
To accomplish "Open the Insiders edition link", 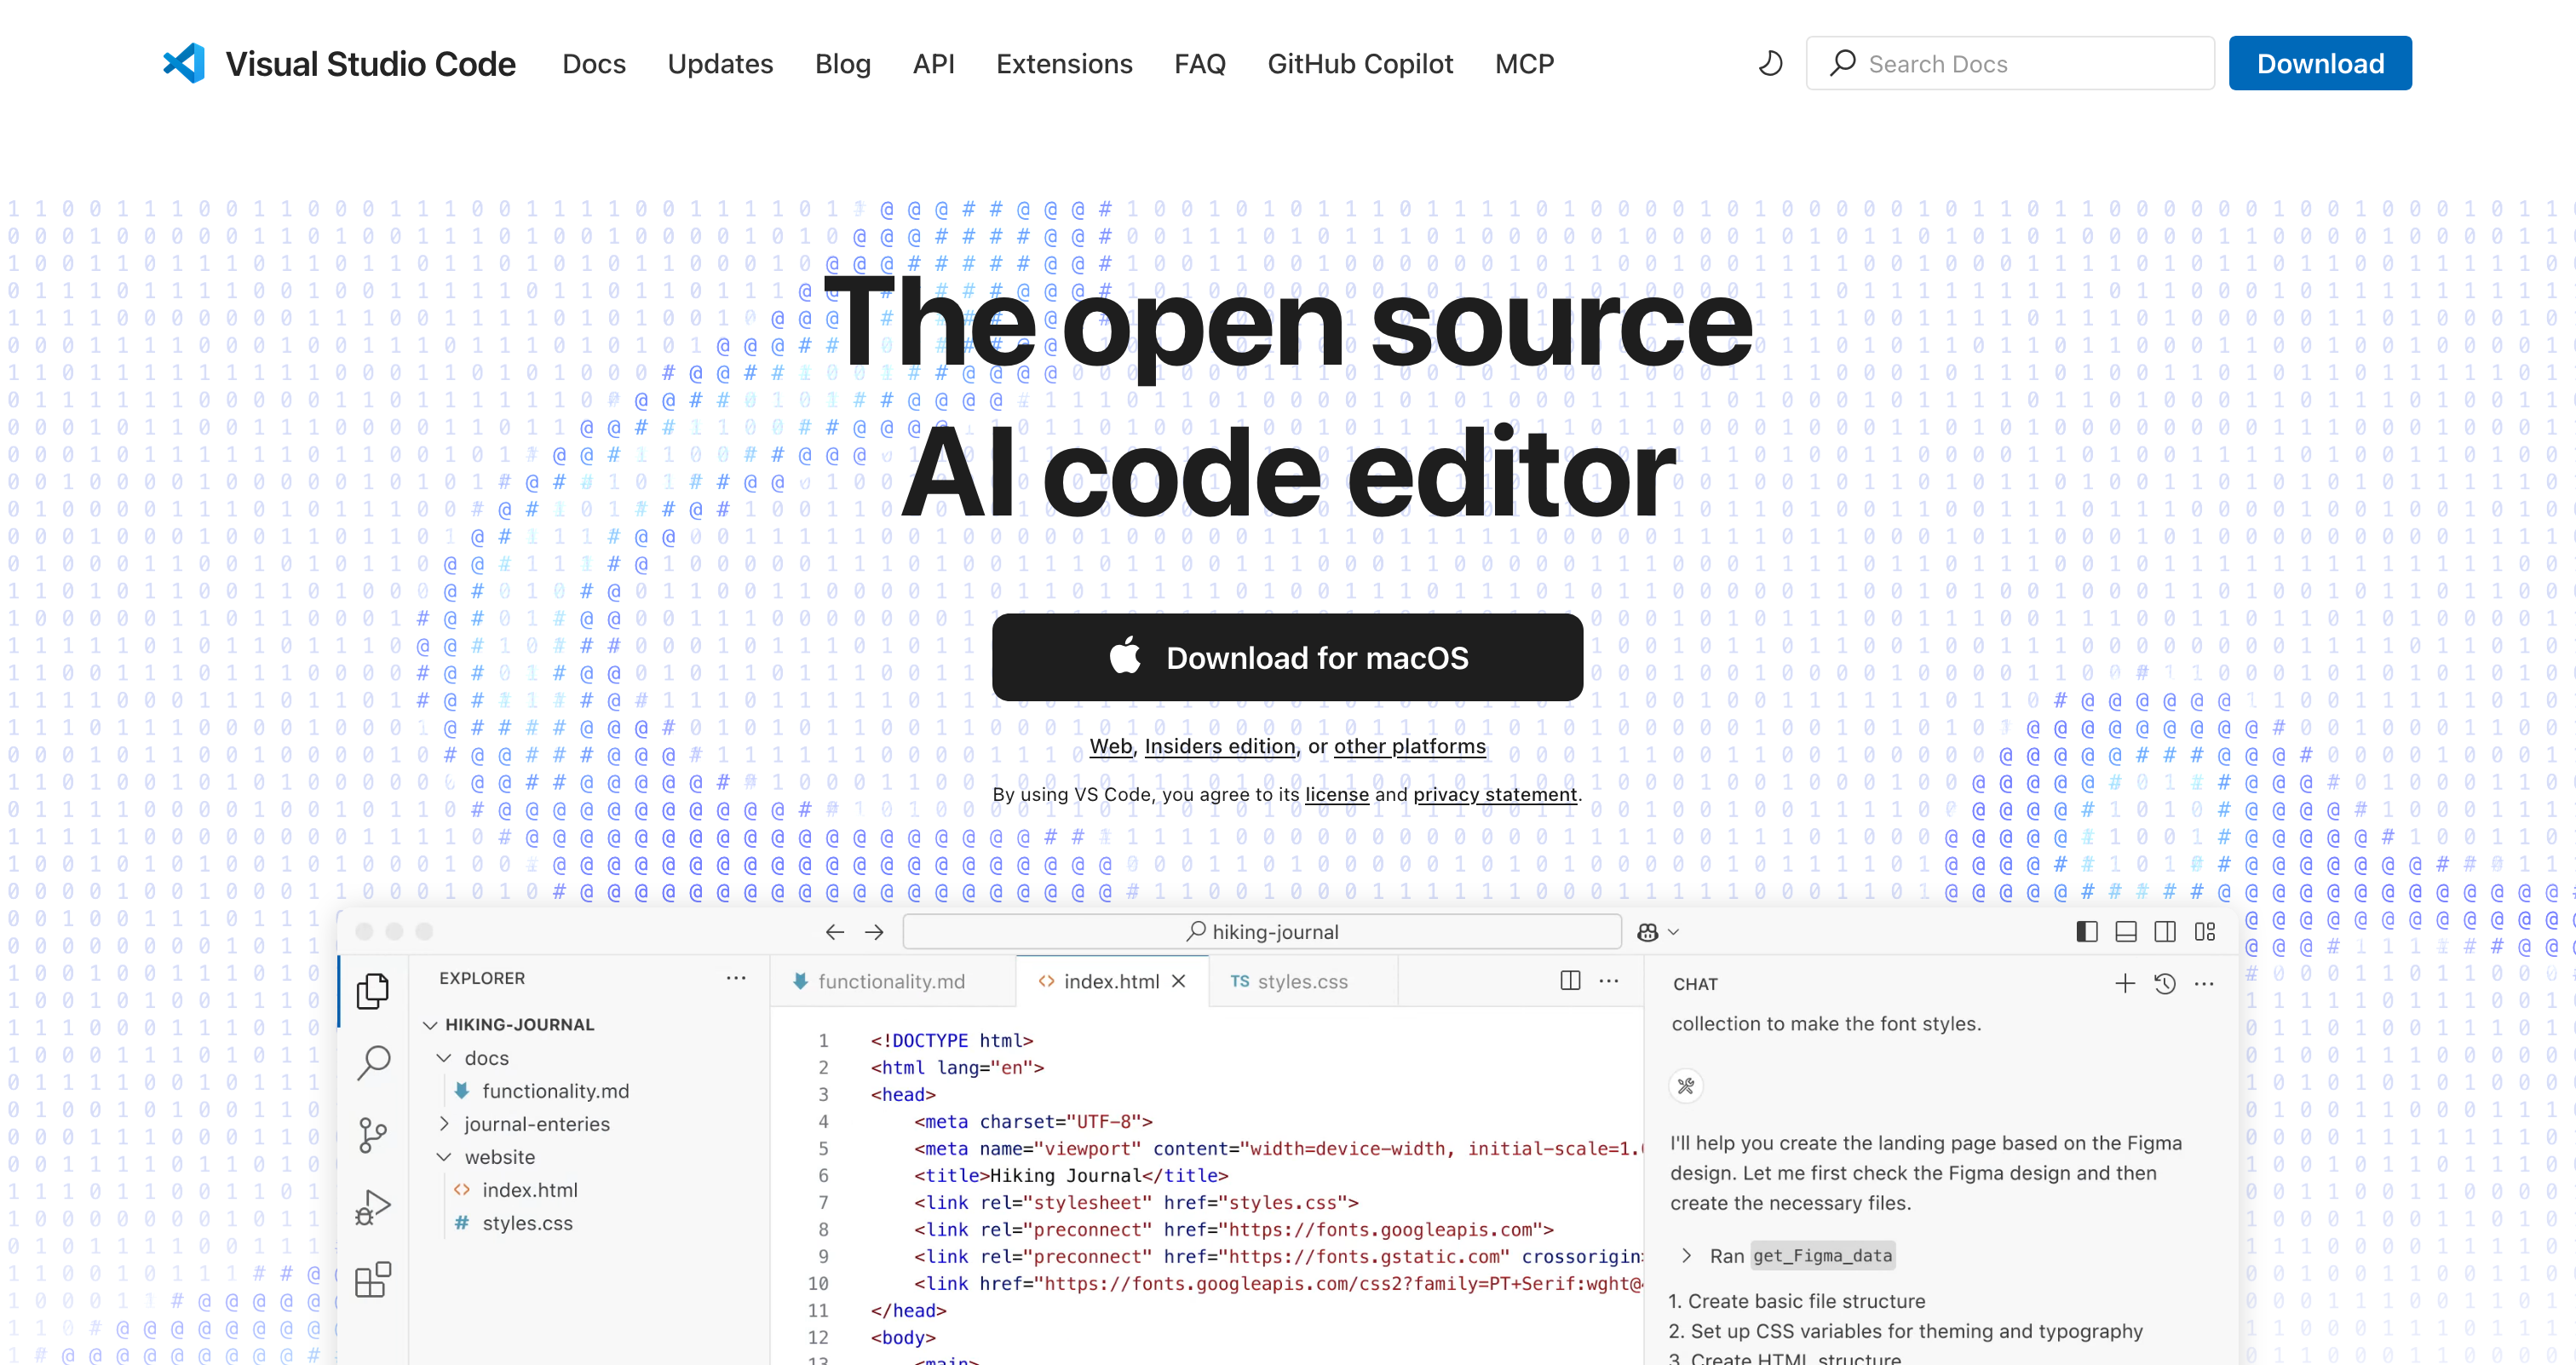I will click(1219, 746).
